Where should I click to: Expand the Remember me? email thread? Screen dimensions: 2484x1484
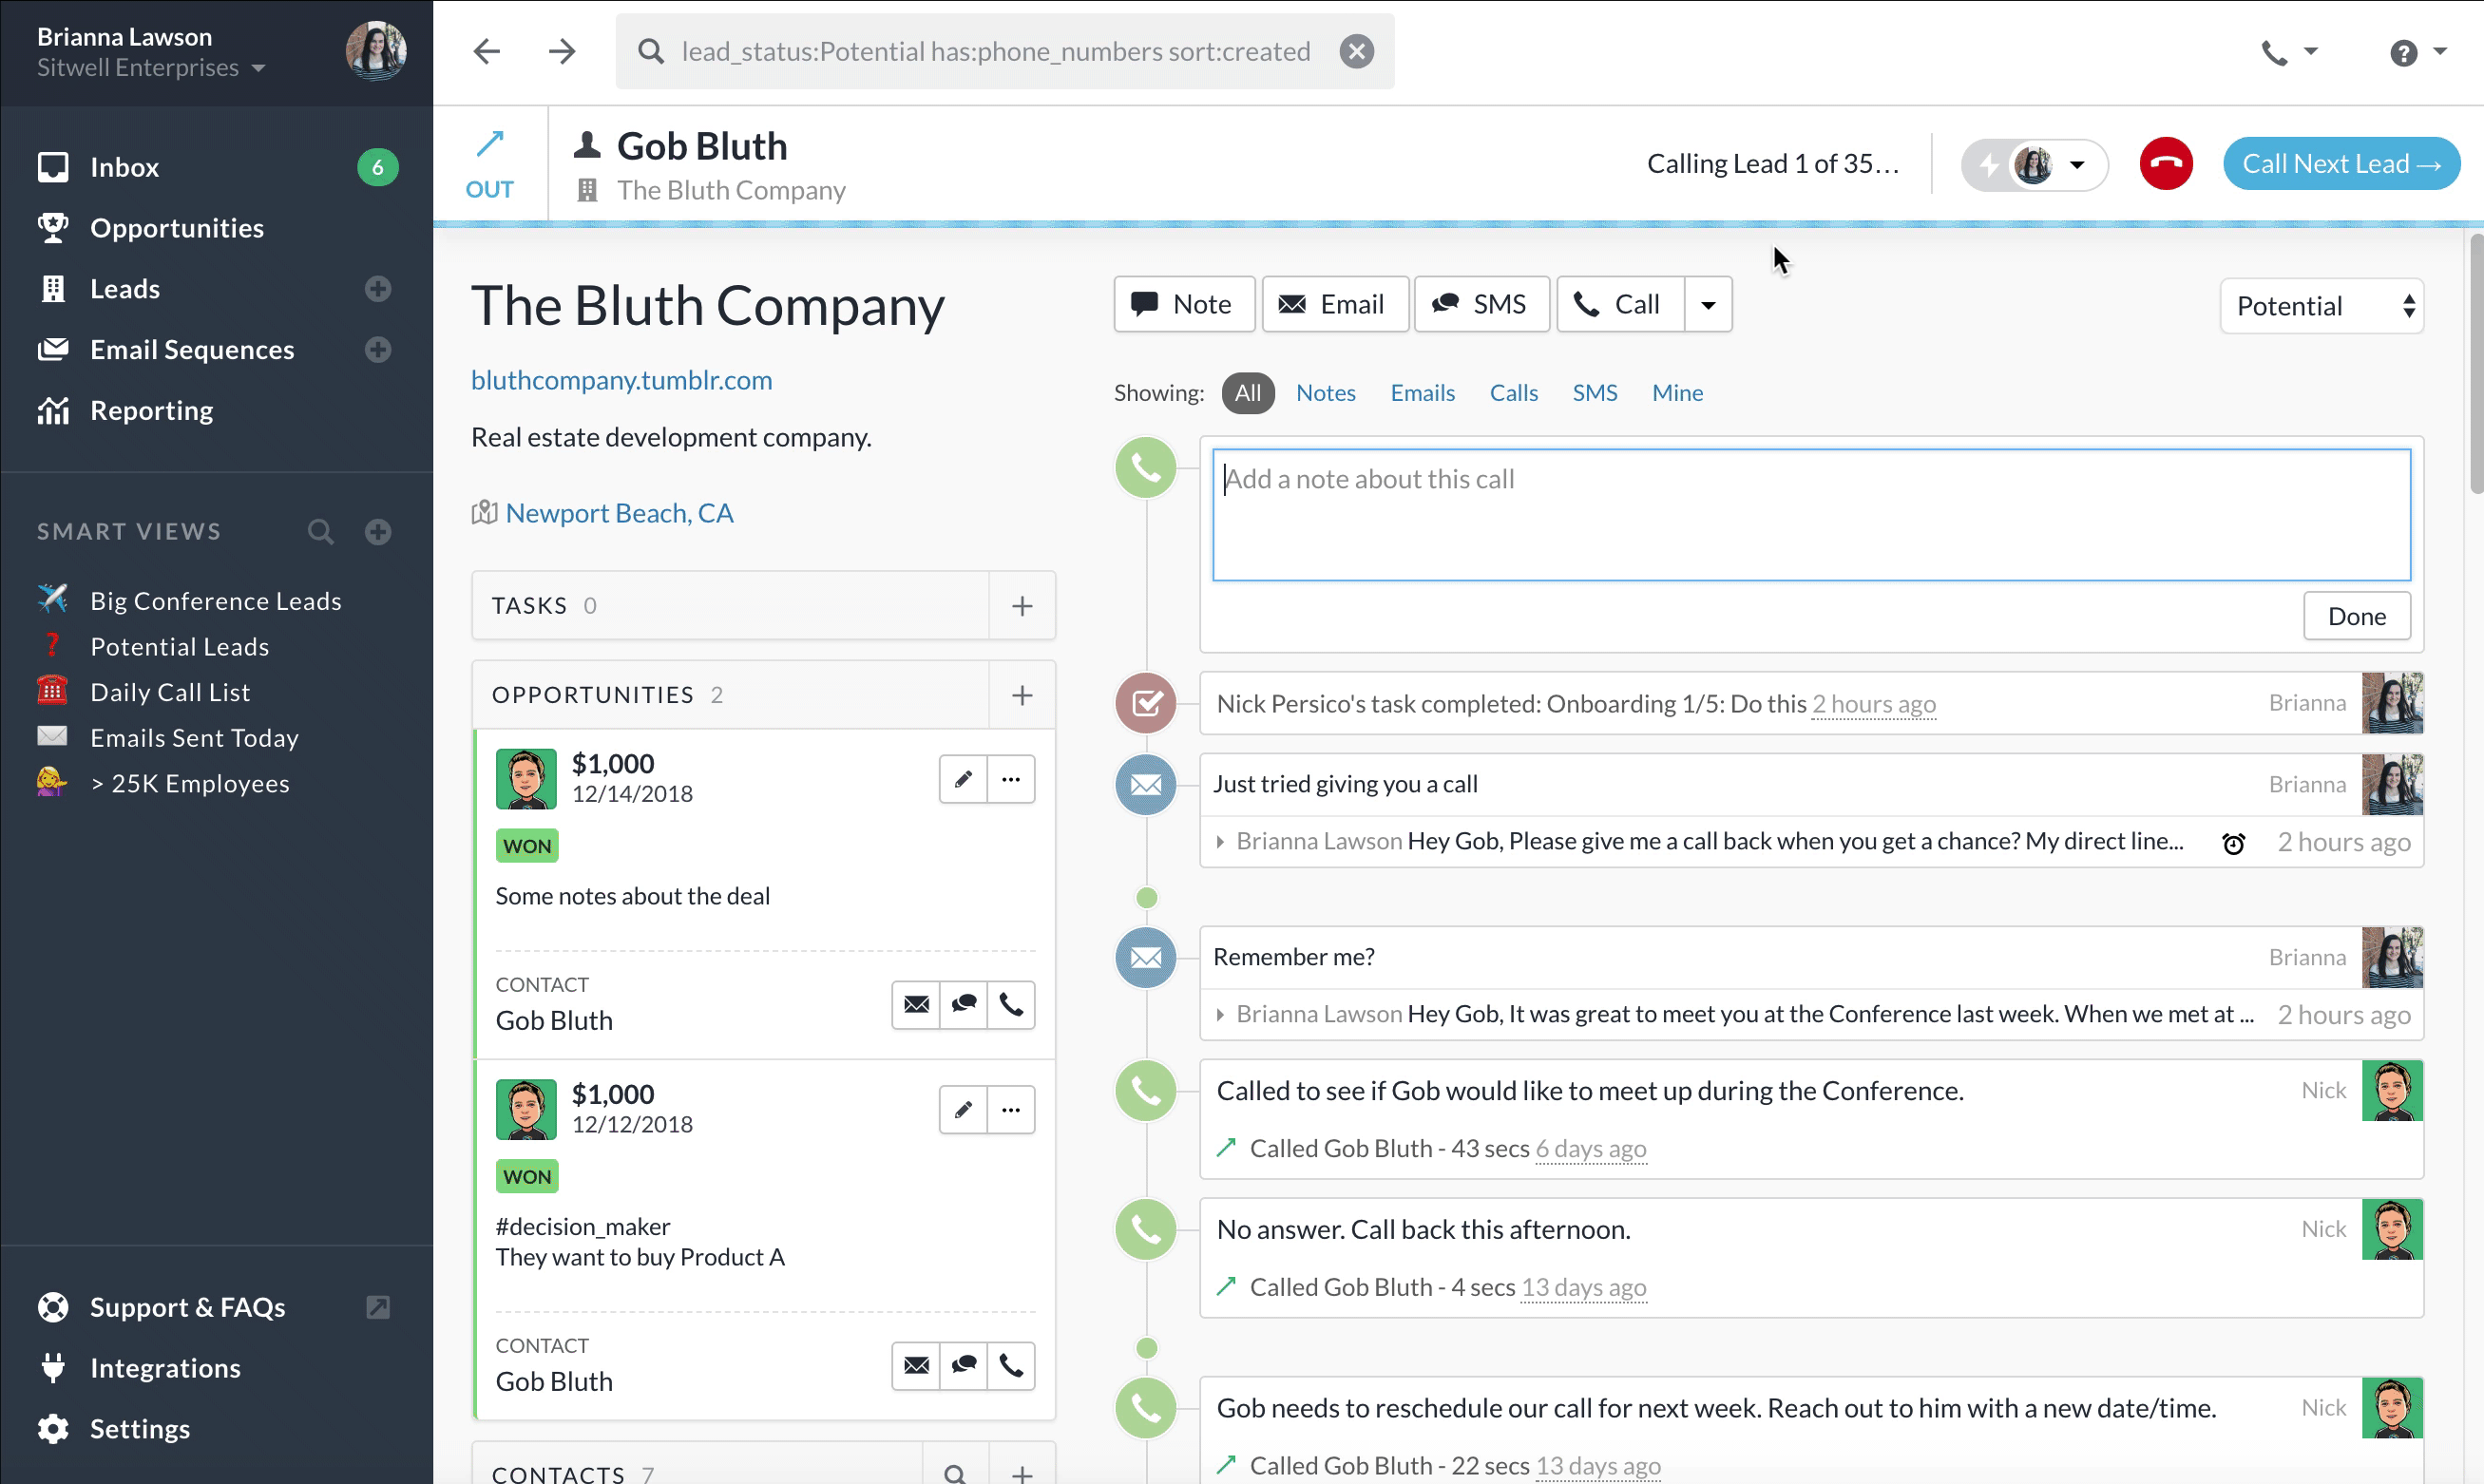1220,1015
